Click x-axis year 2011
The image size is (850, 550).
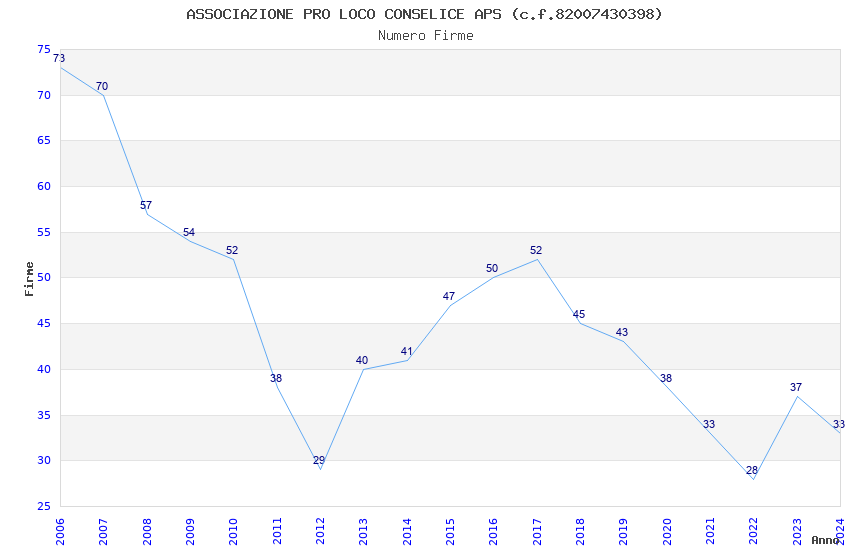(277, 532)
